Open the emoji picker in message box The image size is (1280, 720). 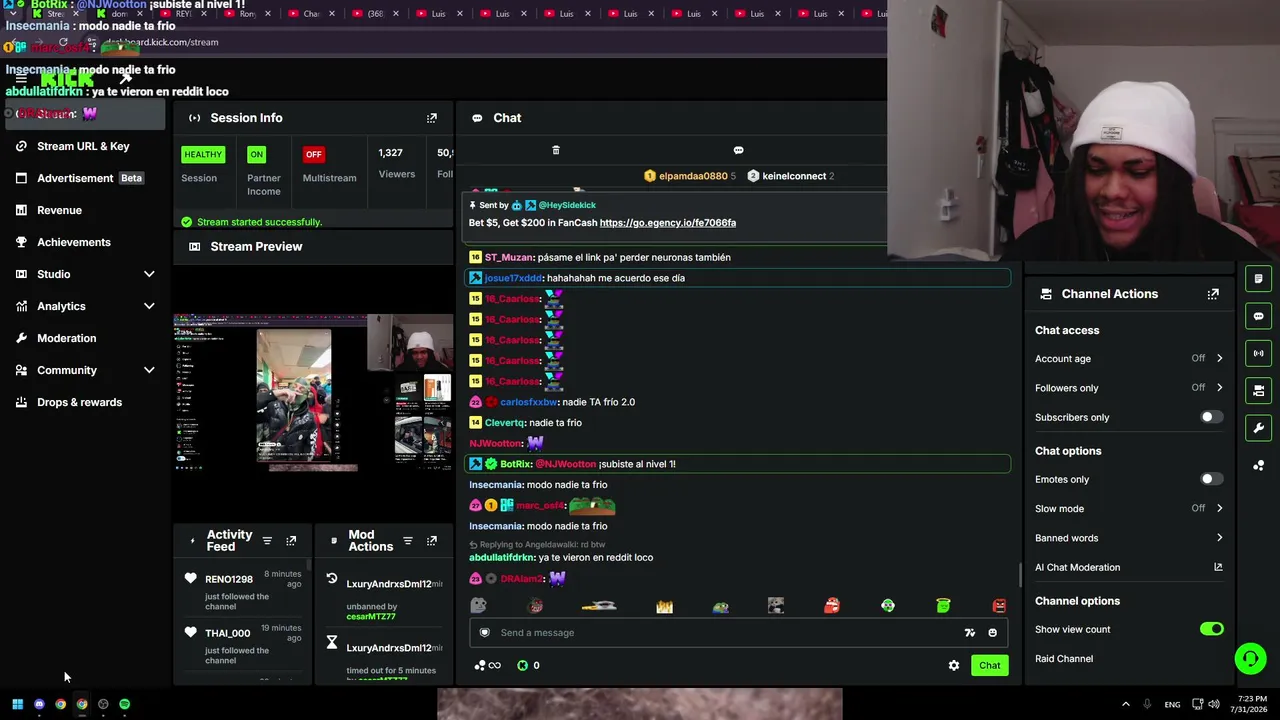click(x=992, y=632)
